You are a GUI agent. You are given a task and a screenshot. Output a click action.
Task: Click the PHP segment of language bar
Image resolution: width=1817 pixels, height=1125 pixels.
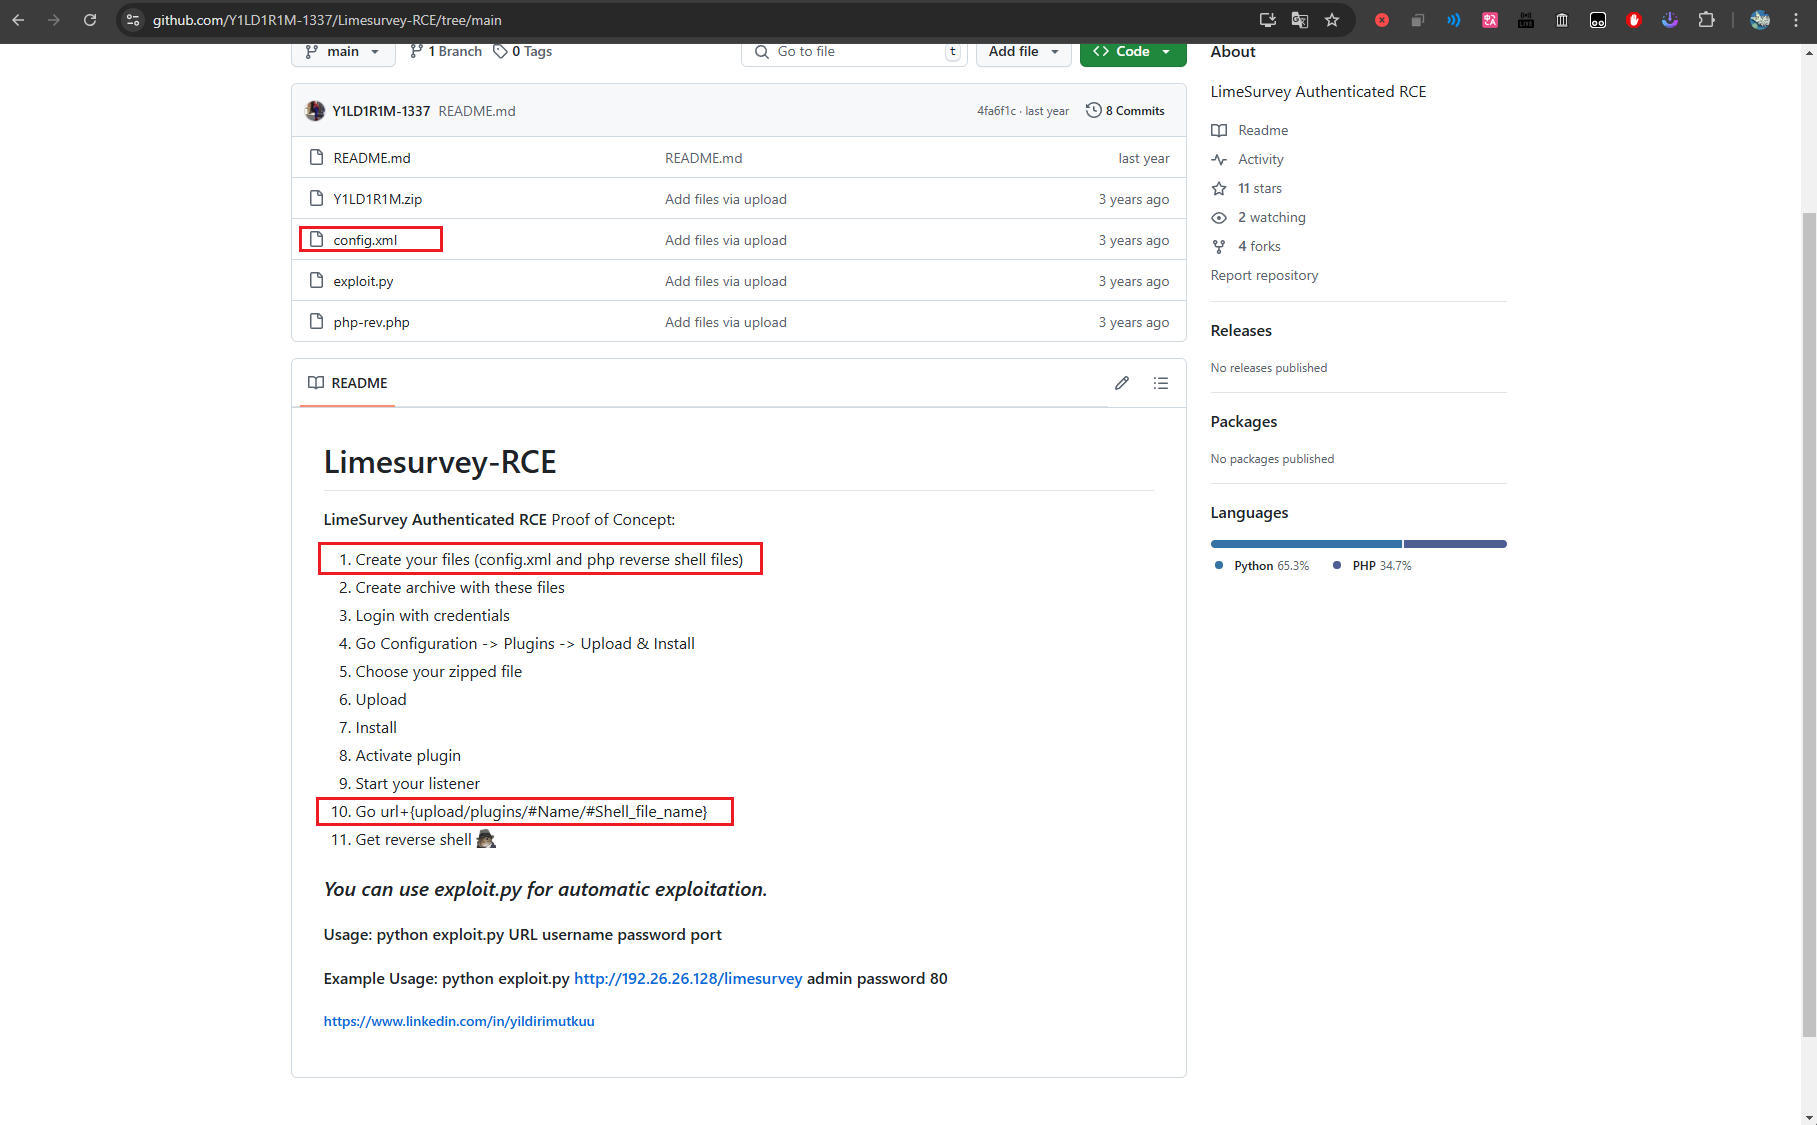(x=1455, y=544)
